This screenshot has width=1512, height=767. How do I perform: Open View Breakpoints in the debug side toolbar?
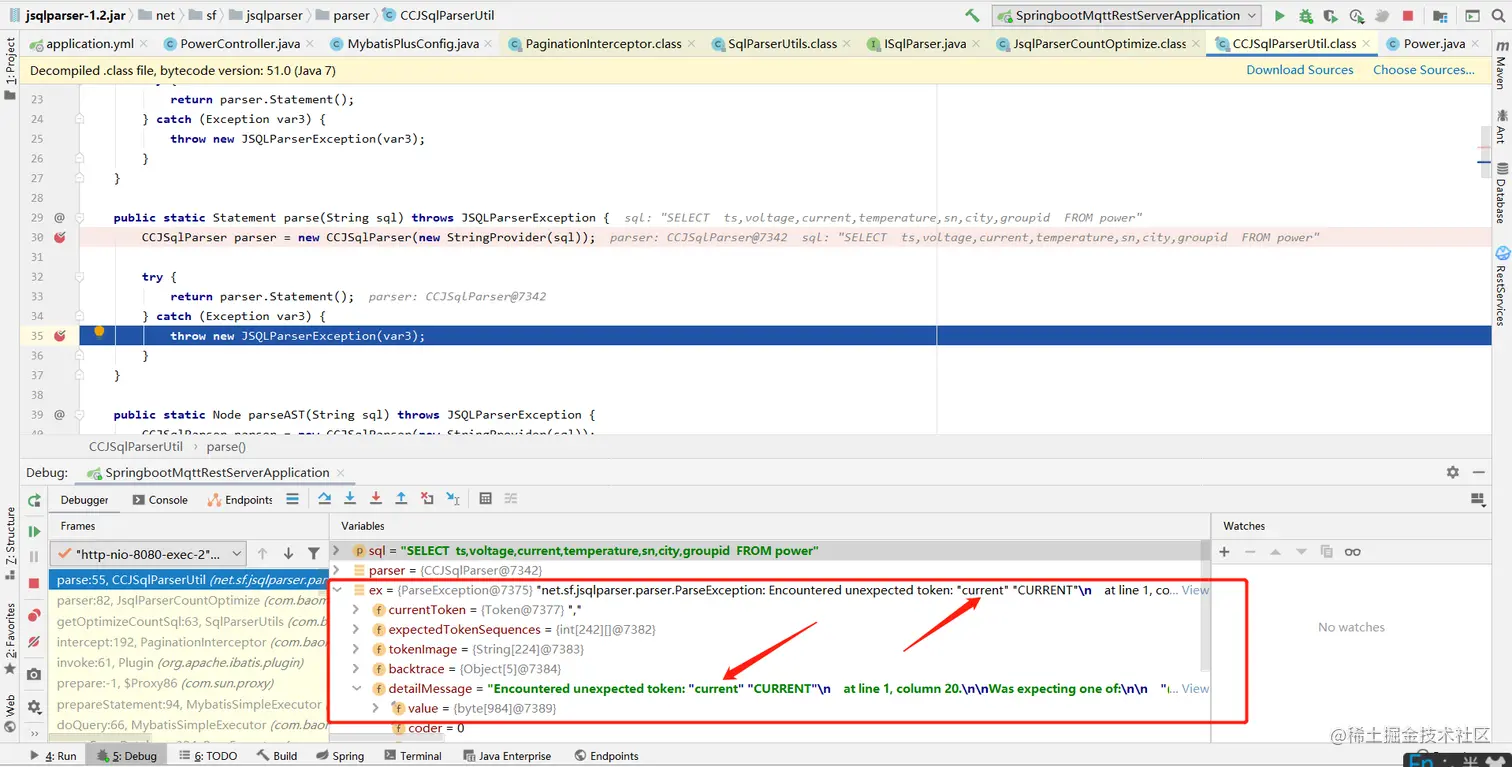(34, 615)
